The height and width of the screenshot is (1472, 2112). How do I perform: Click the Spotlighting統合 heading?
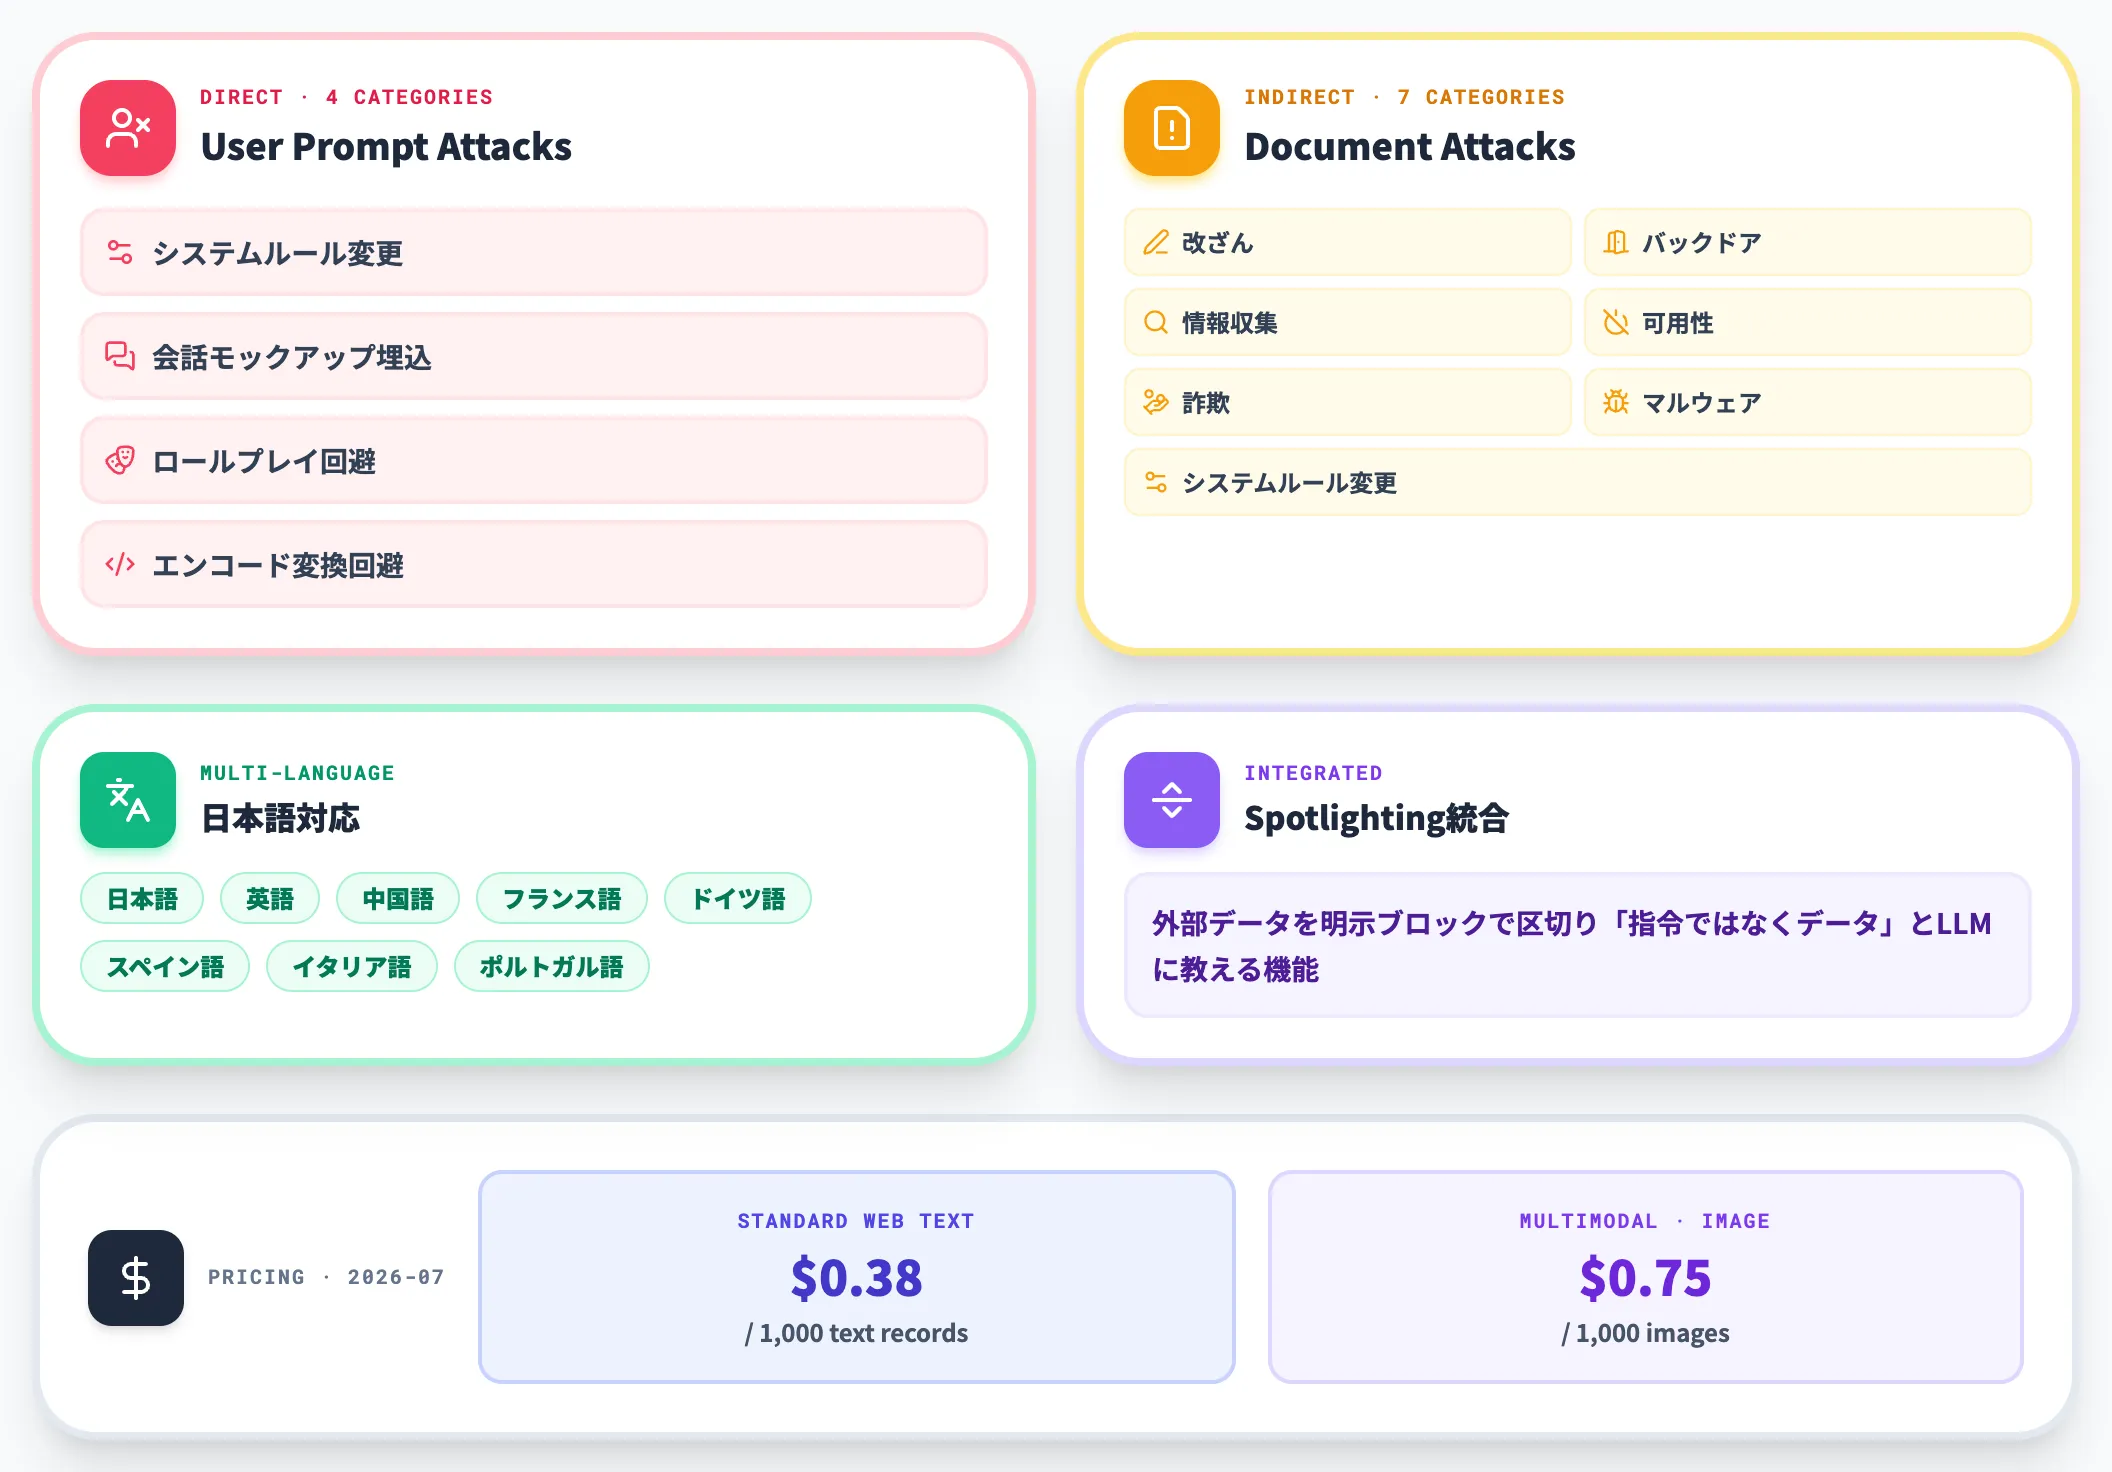coord(1376,818)
